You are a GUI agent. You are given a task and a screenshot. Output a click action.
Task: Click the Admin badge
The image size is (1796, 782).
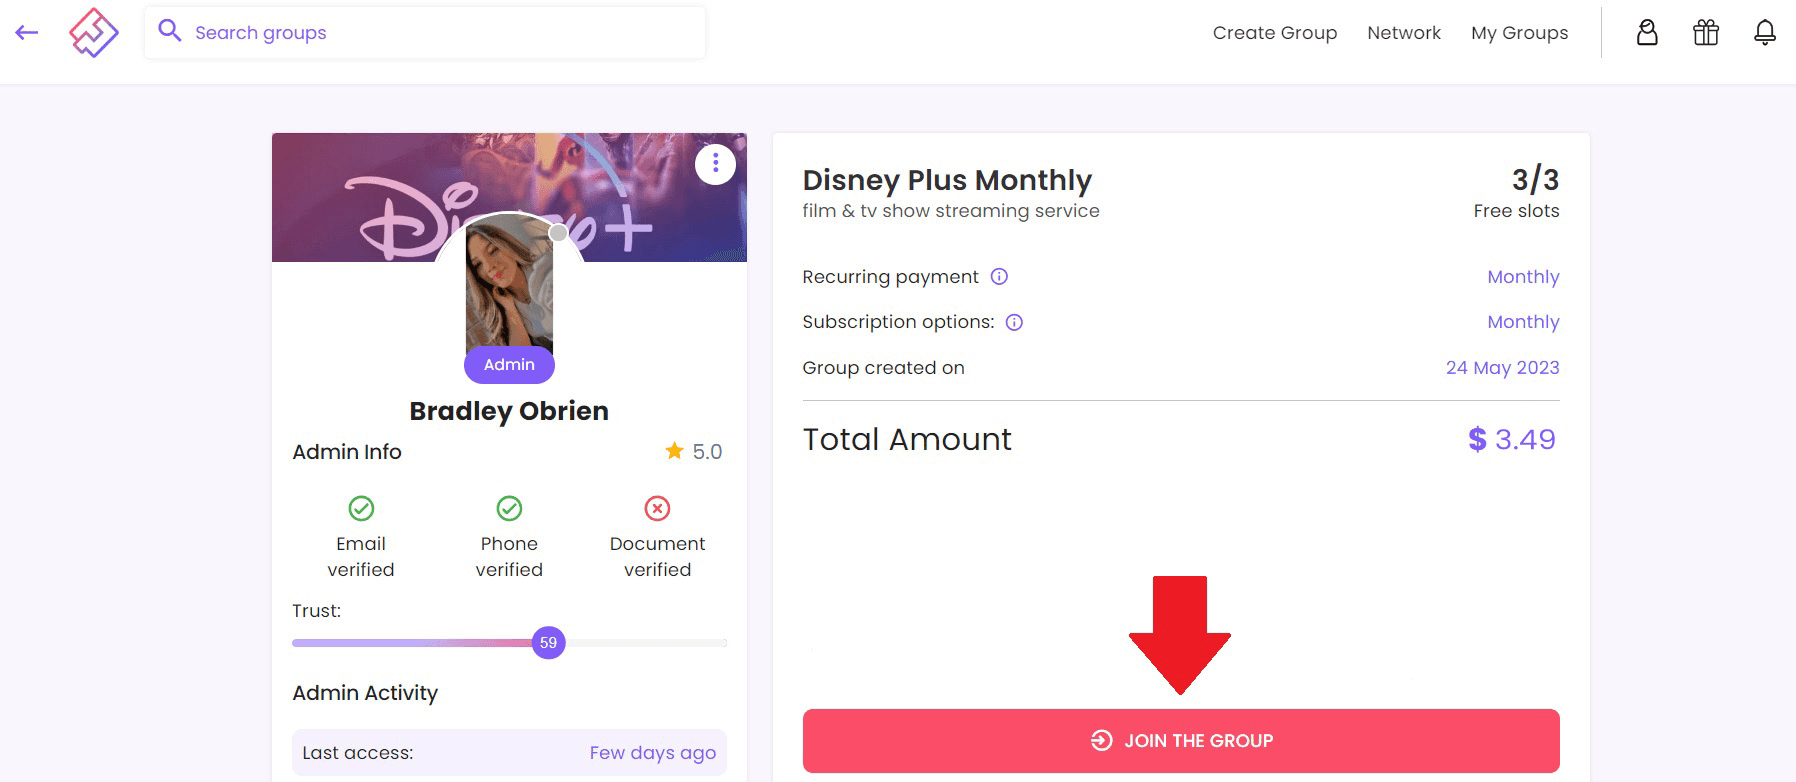click(x=509, y=365)
